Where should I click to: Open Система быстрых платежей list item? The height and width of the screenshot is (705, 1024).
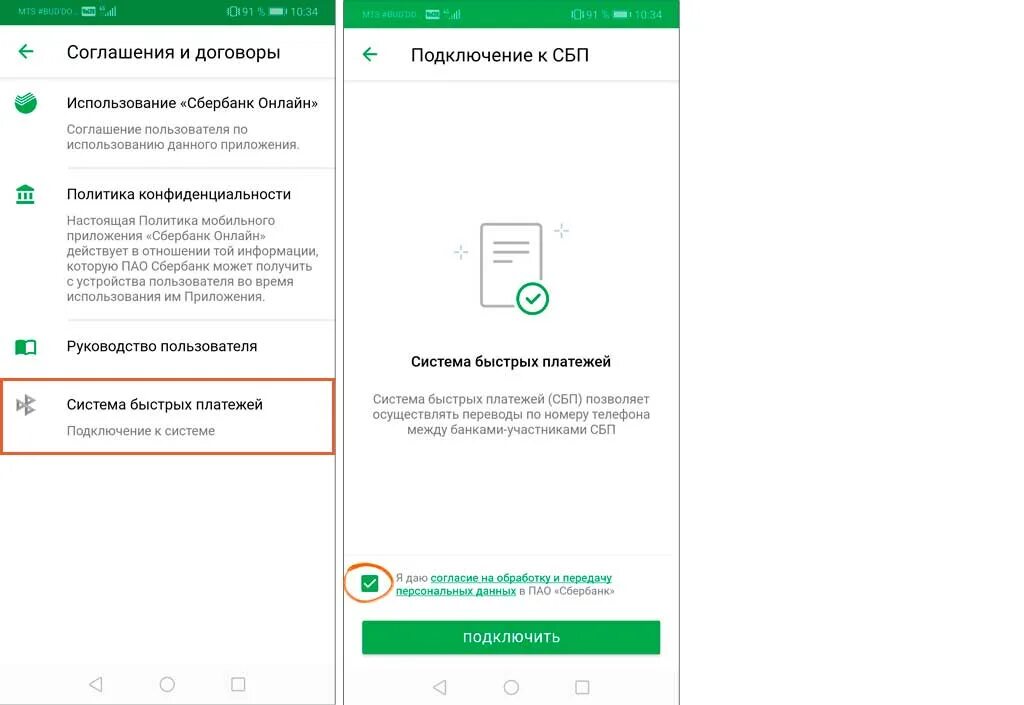tap(168, 416)
